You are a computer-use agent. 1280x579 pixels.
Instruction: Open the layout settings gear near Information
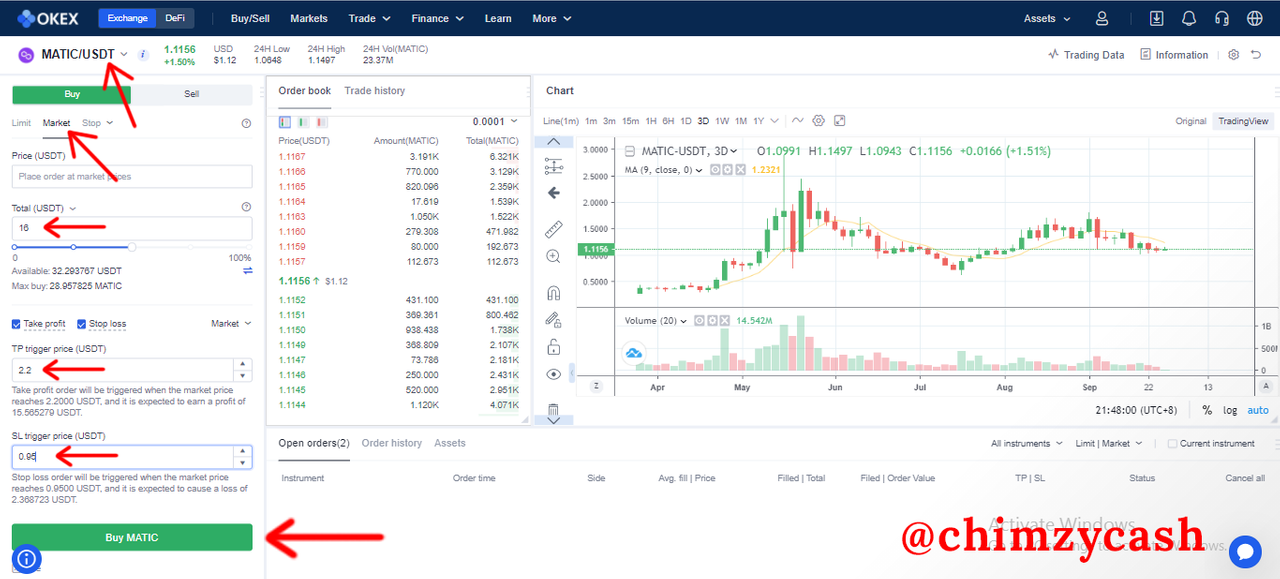[1233, 55]
